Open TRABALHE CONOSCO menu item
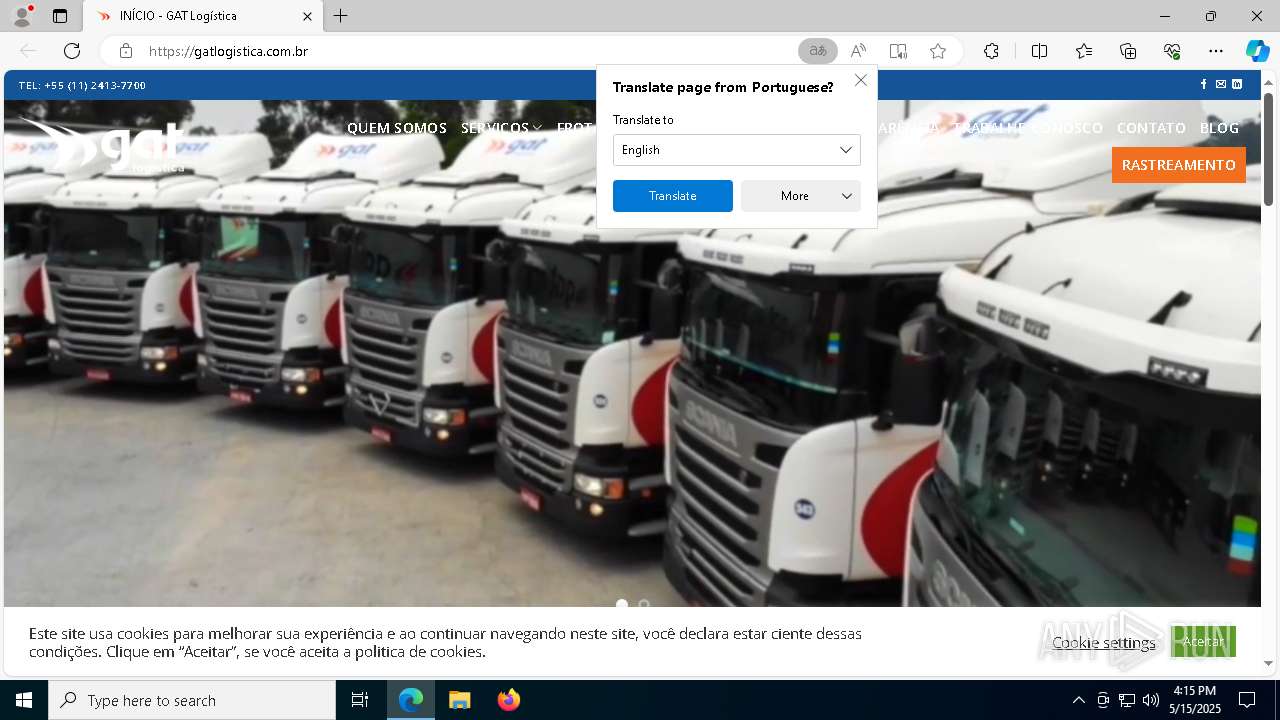1280x720 pixels. coord(1029,128)
